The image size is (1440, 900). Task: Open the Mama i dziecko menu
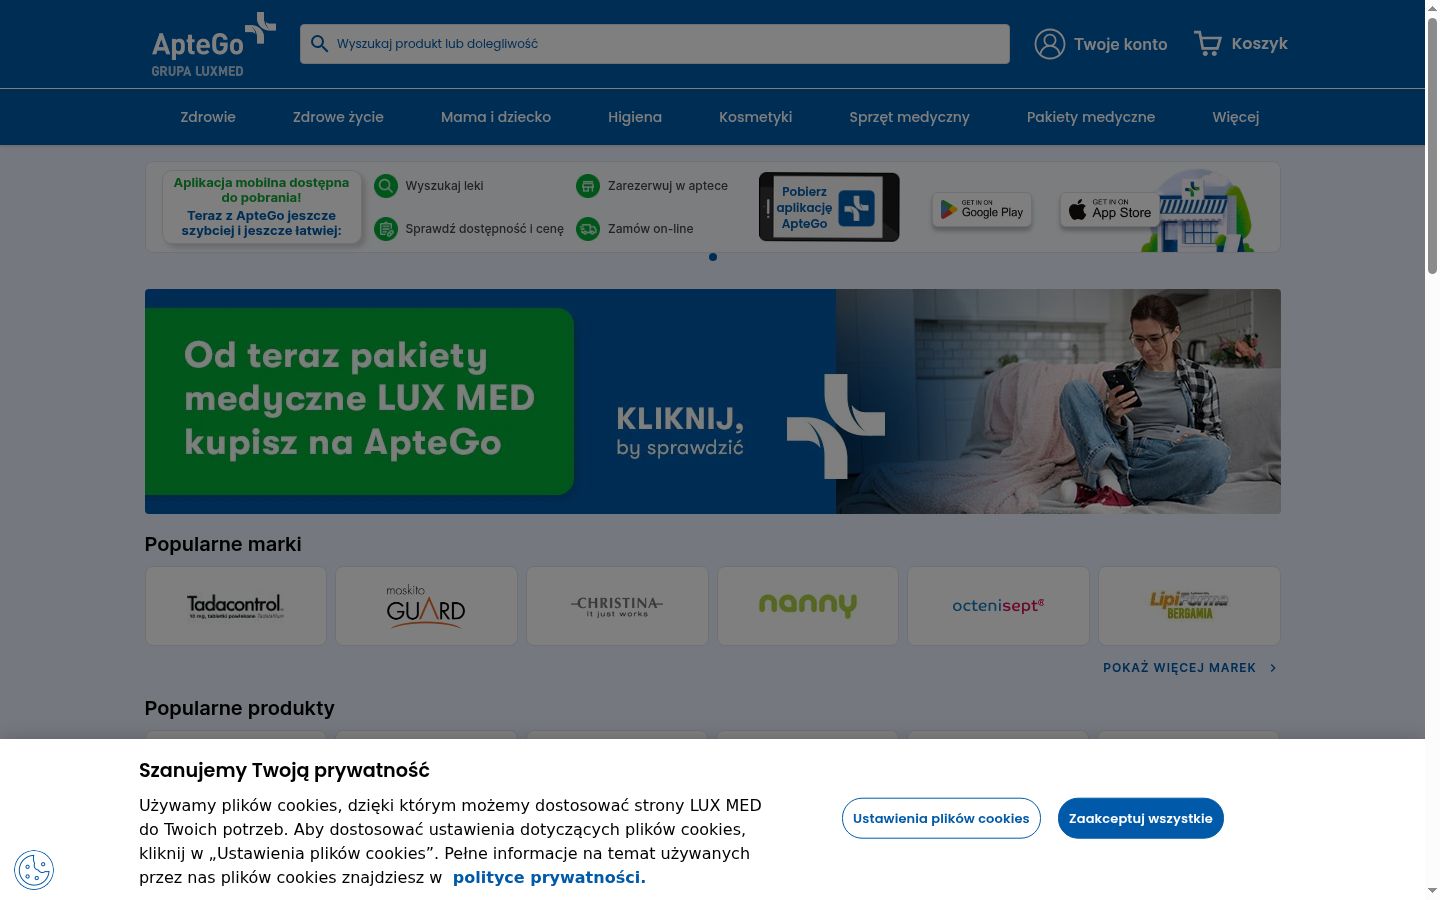coord(496,117)
